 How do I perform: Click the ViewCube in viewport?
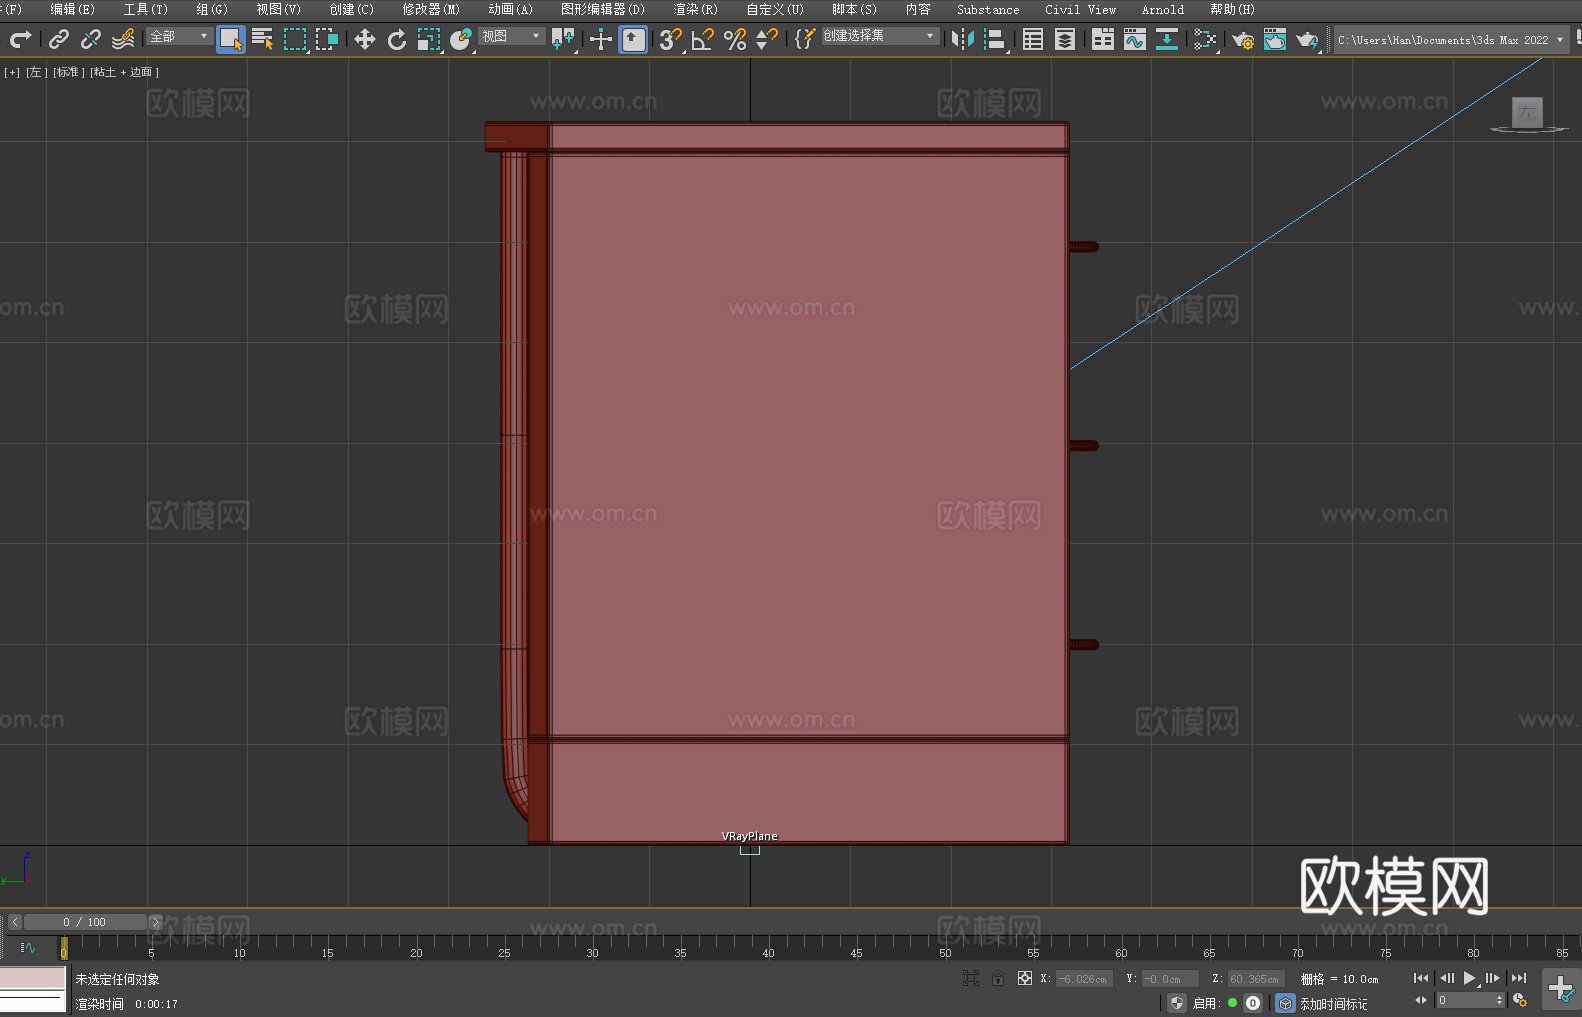coord(1527,113)
